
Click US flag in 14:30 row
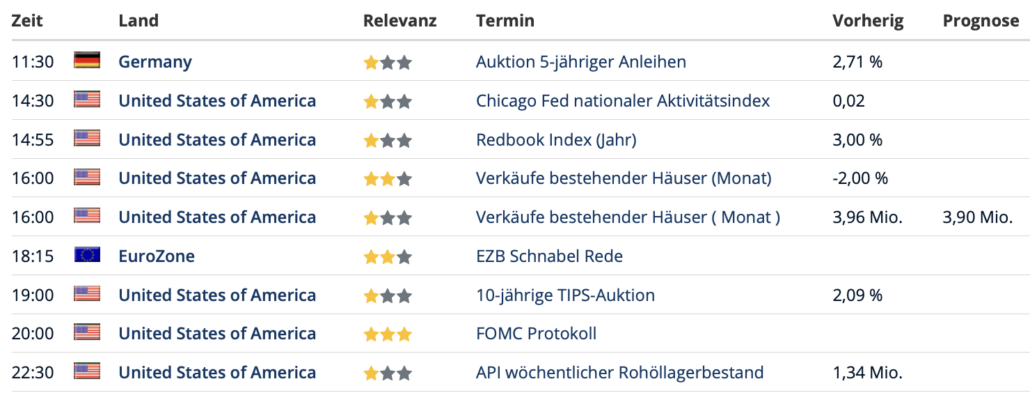click(x=87, y=101)
